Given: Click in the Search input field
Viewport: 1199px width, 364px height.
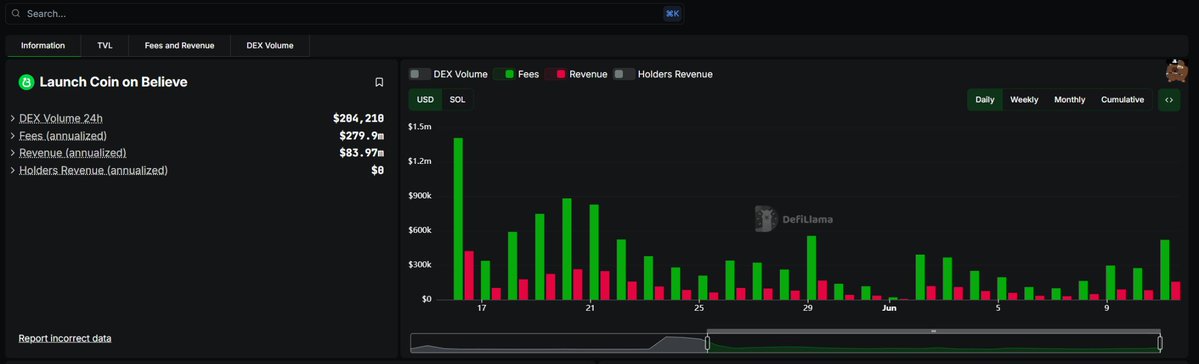Looking at the screenshot, I should [x=344, y=14].
